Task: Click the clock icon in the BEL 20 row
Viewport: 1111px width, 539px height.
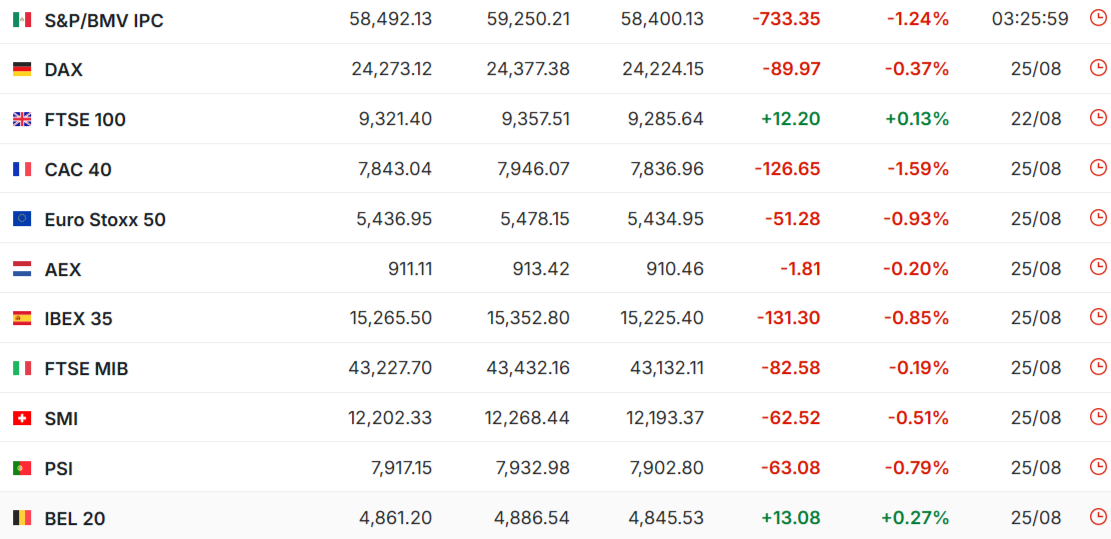Action: (1097, 516)
